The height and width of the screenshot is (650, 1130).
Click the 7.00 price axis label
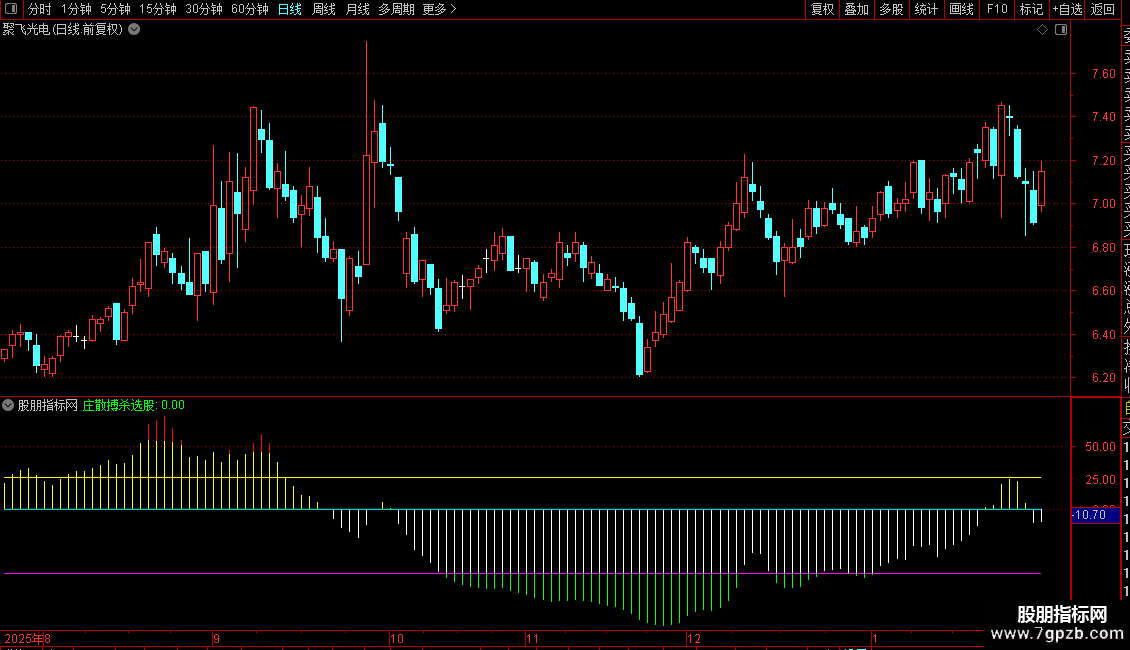click(x=1103, y=204)
